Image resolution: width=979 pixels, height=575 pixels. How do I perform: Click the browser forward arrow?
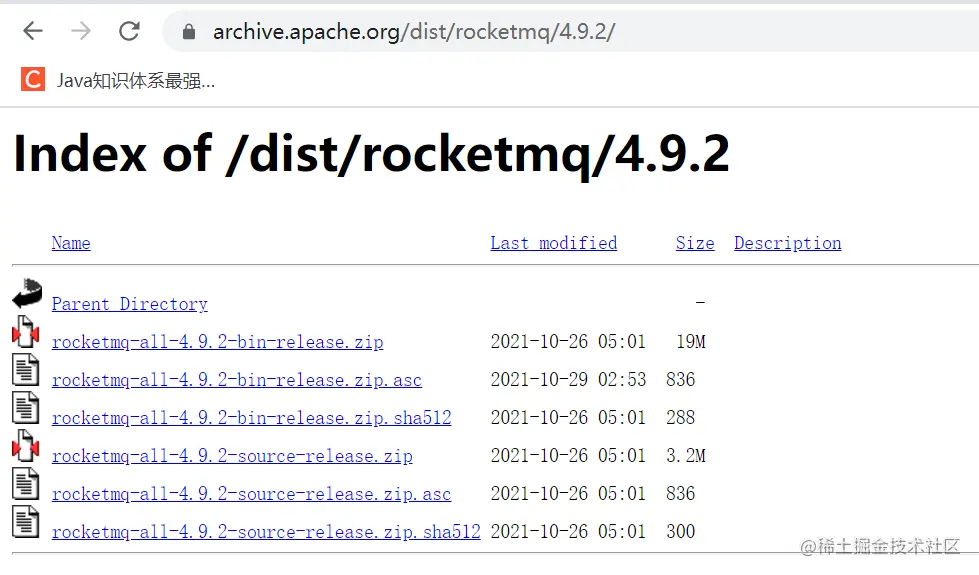pyautogui.click(x=81, y=31)
